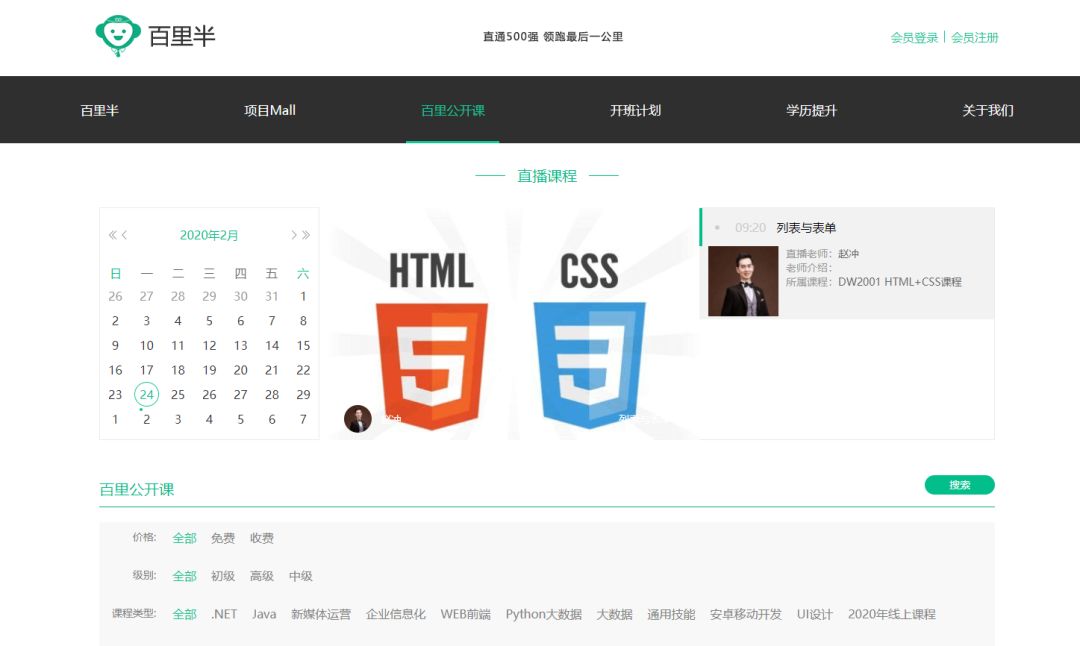Select date 11 in calendar
This screenshot has width=1080, height=646.
[x=178, y=346]
